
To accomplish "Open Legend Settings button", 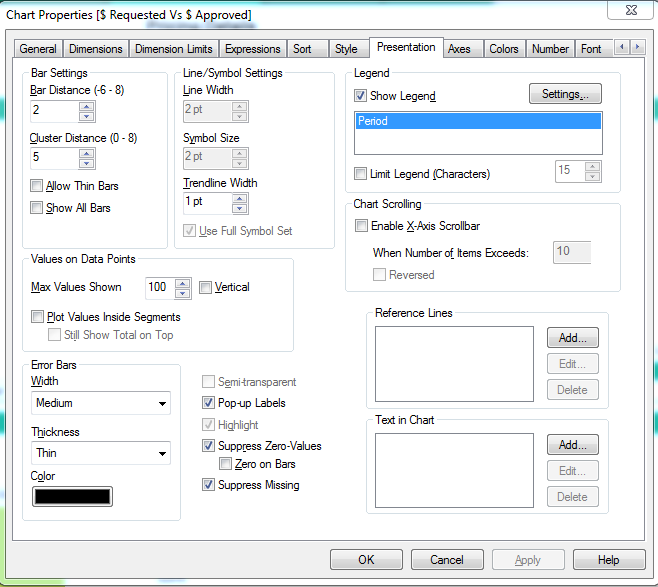I will click(x=565, y=94).
